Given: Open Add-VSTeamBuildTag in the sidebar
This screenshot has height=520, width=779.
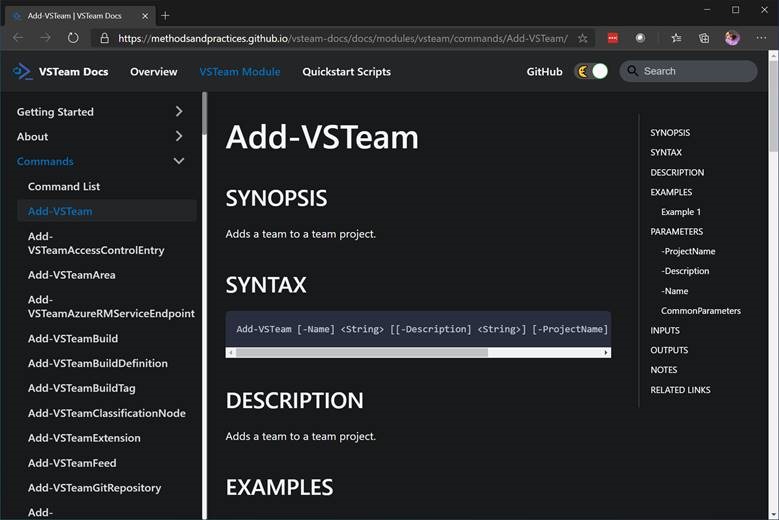Looking at the screenshot, I should tap(81, 388).
